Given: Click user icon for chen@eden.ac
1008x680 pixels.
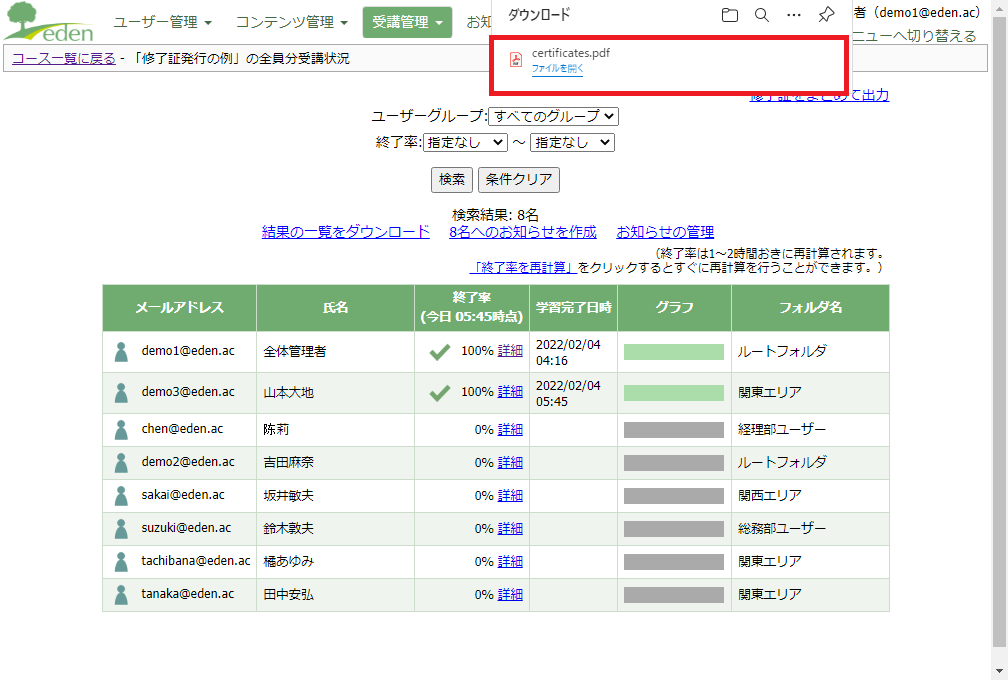Looking at the screenshot, I should pos(121,430).
